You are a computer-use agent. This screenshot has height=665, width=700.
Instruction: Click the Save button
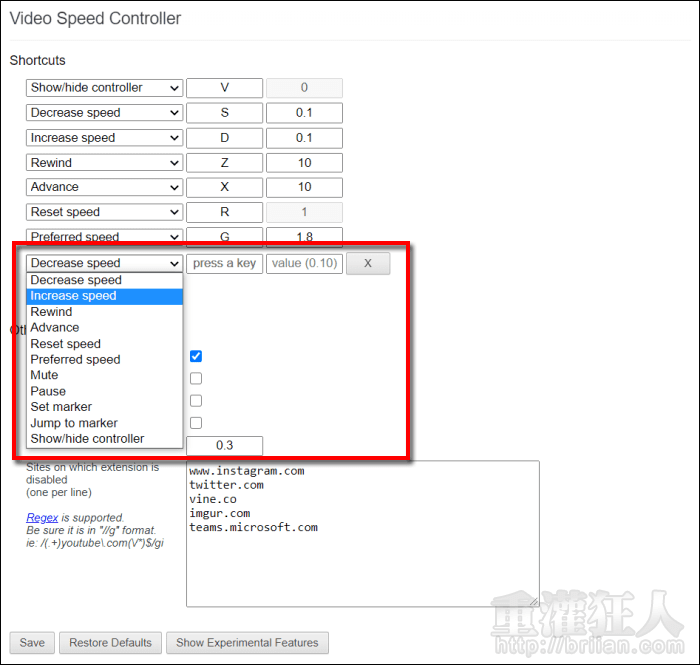(32, 642)
